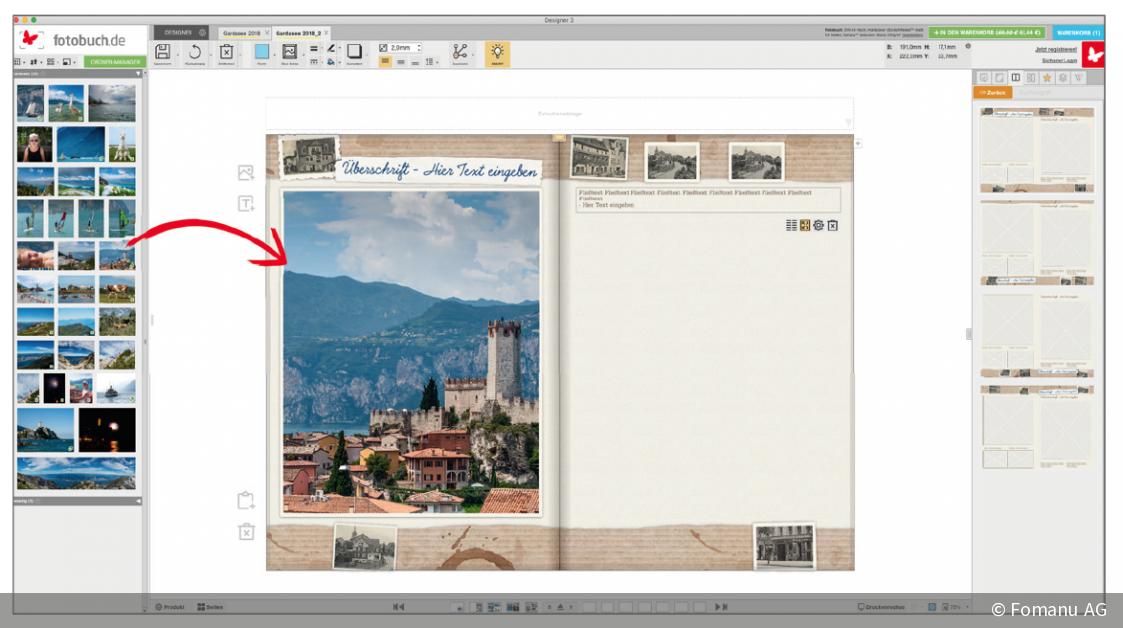
Task: Click the Undo (Rückgängig) arrow icon
Action: click(x=194, y=52)
